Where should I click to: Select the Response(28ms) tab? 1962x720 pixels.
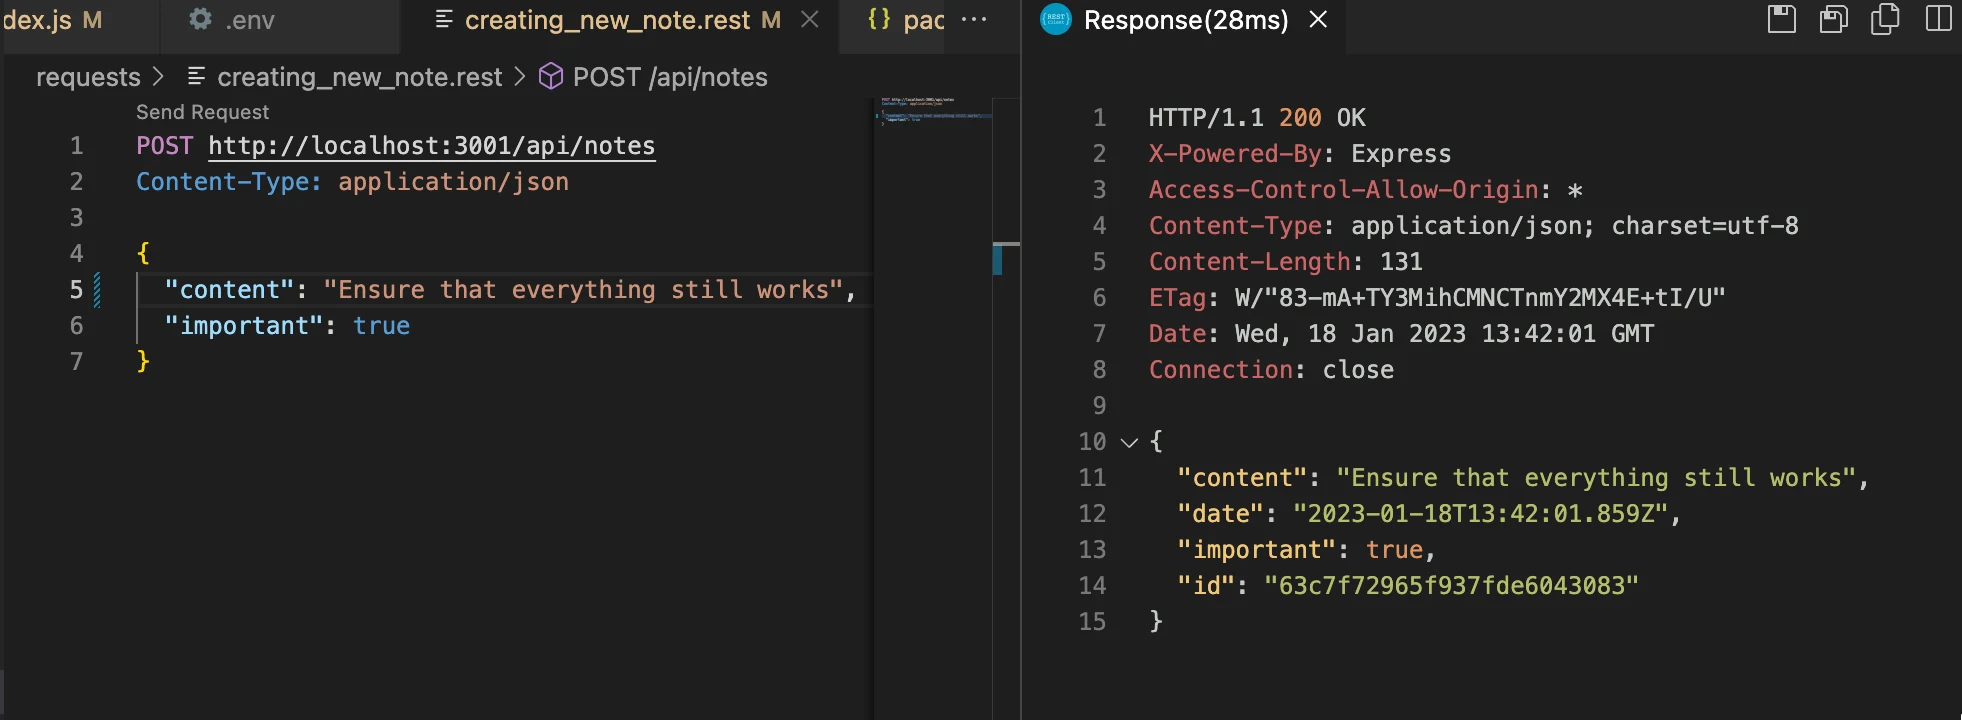1186,20
